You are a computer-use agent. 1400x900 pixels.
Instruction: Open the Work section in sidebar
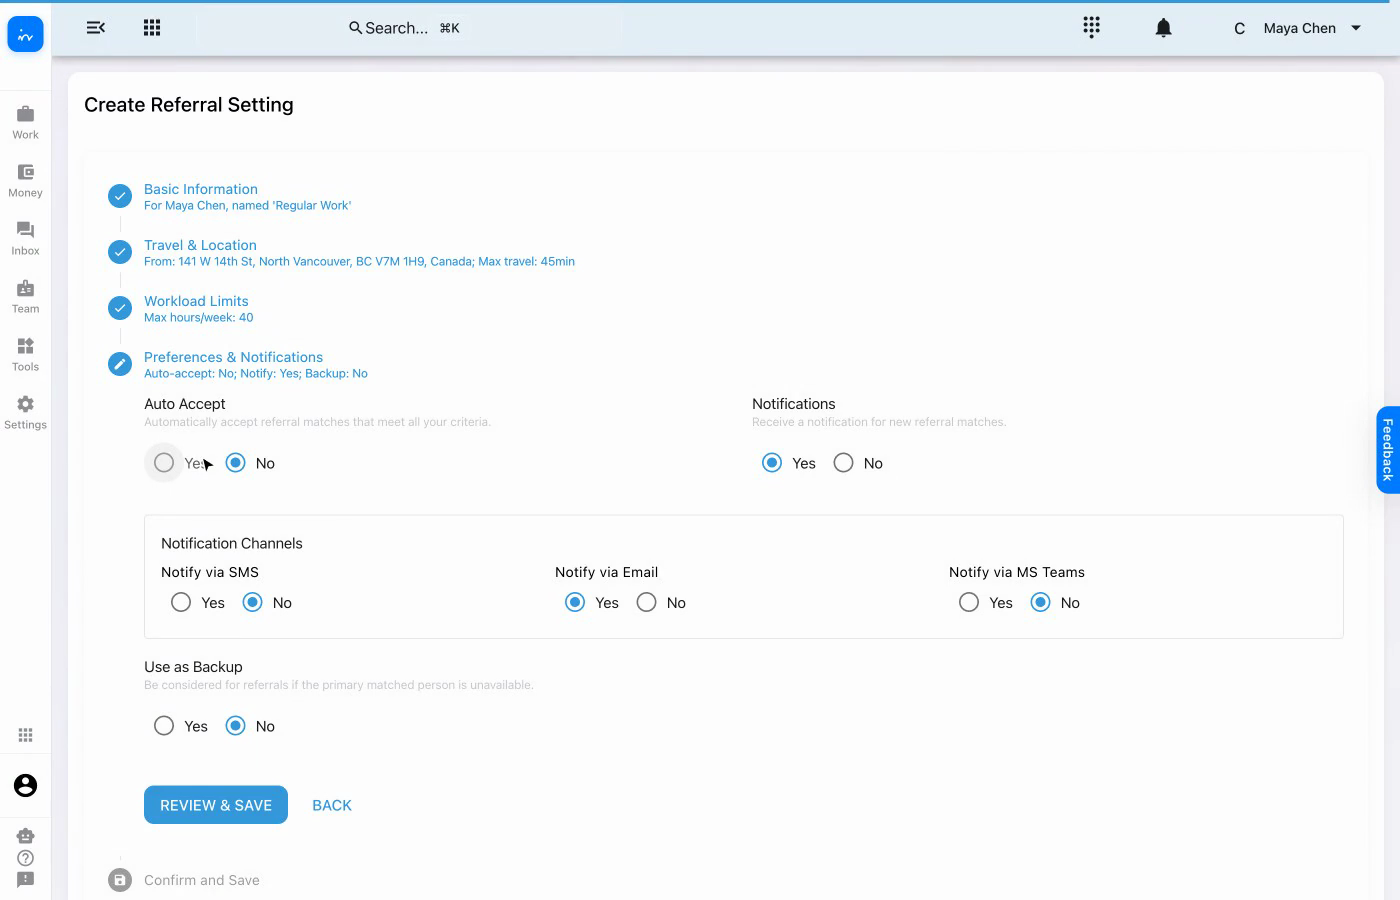click(25, 122)
